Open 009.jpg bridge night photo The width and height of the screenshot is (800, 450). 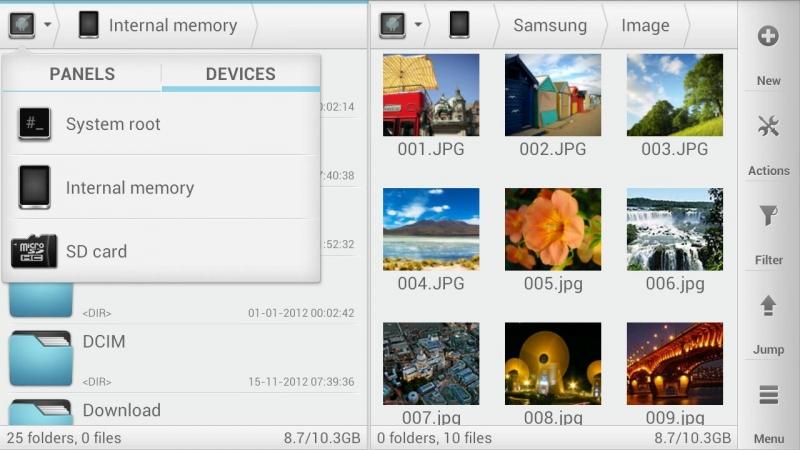(x=675, y=363)
